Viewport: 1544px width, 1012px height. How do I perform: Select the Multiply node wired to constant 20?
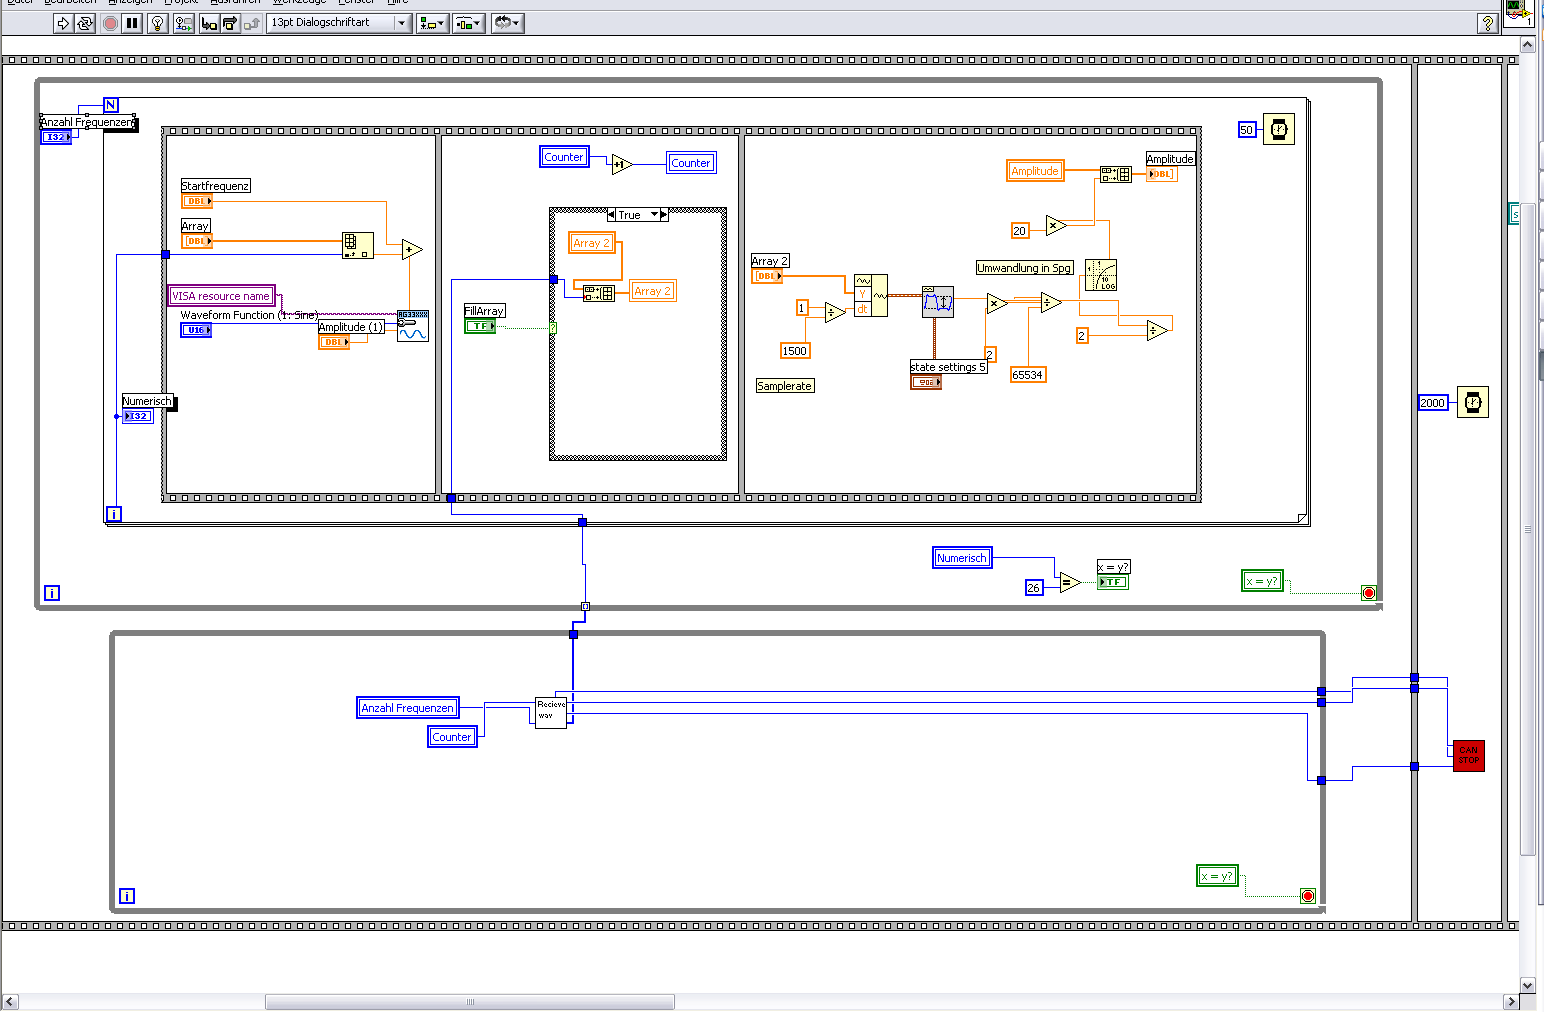tap(1056, 226)
